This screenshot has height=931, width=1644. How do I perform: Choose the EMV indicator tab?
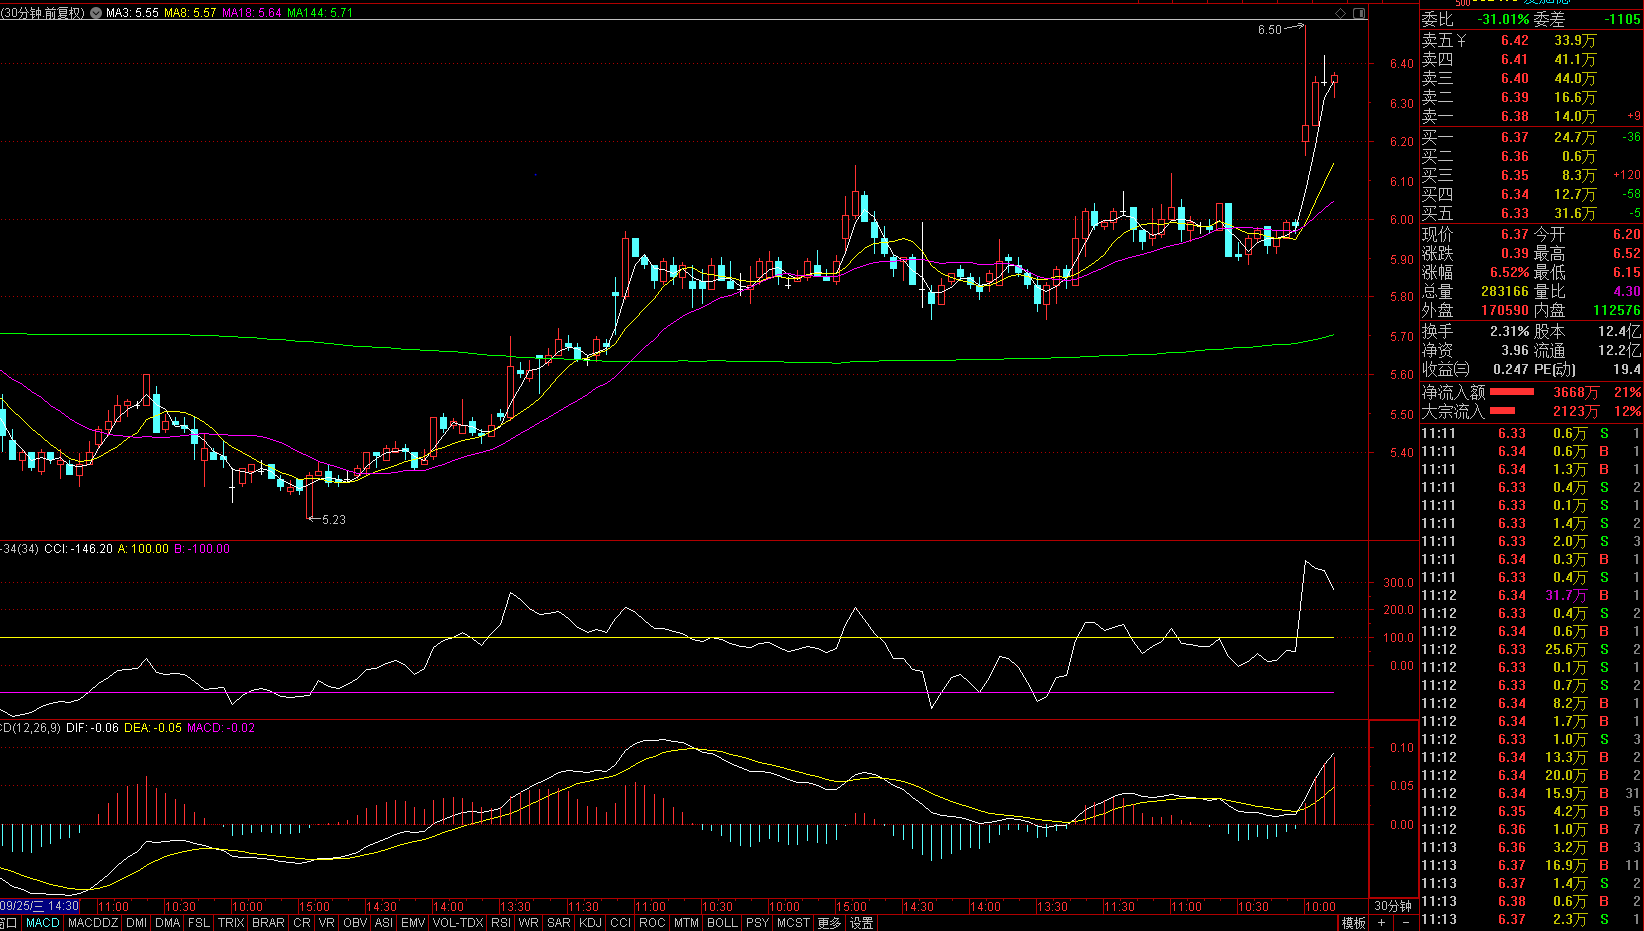[413, 923]
